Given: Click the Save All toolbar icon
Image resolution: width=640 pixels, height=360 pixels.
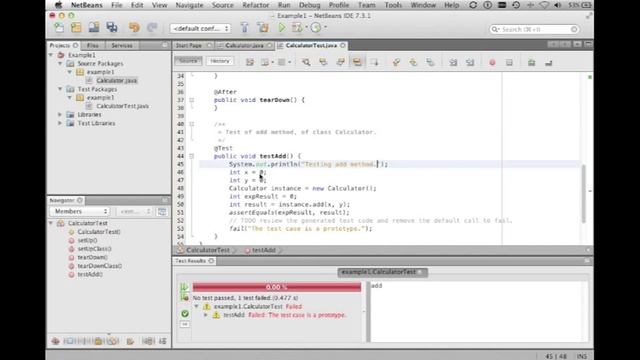Looking at the screenshot, I should (x=112, y=27).
